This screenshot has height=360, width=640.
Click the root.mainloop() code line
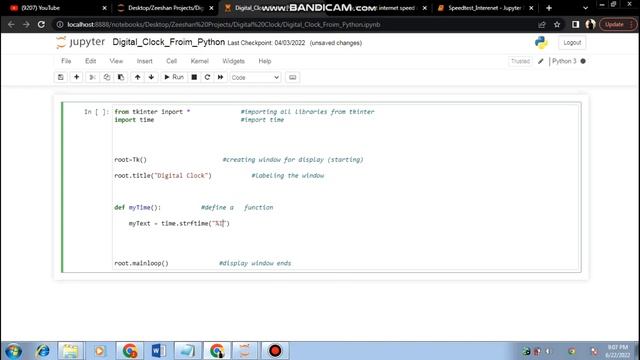141,263
